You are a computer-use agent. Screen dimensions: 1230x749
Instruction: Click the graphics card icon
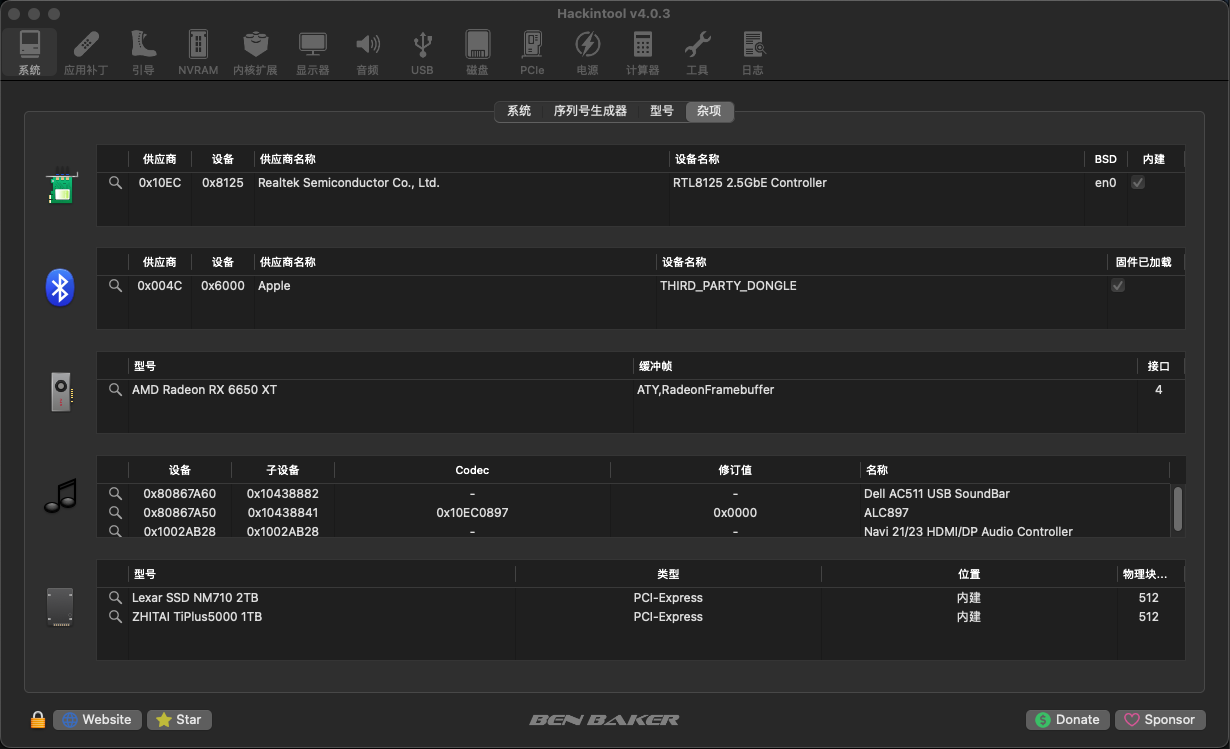61,391
